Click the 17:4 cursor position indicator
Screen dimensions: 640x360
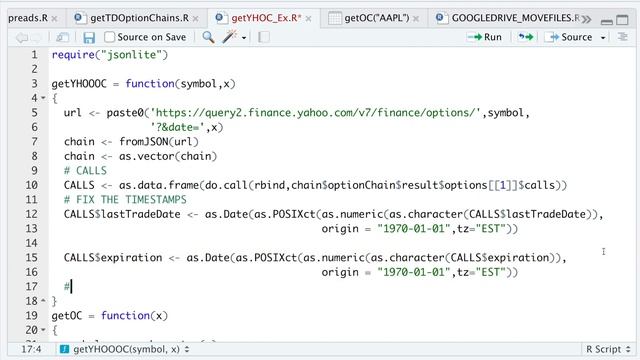point(31,349)
